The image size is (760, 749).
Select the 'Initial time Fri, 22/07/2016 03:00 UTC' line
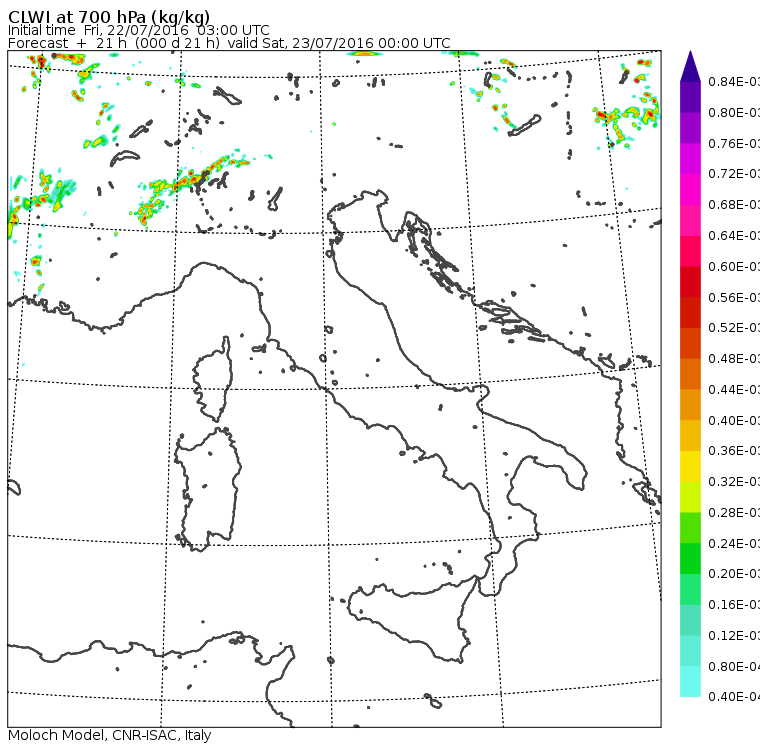tap(139, 30)
